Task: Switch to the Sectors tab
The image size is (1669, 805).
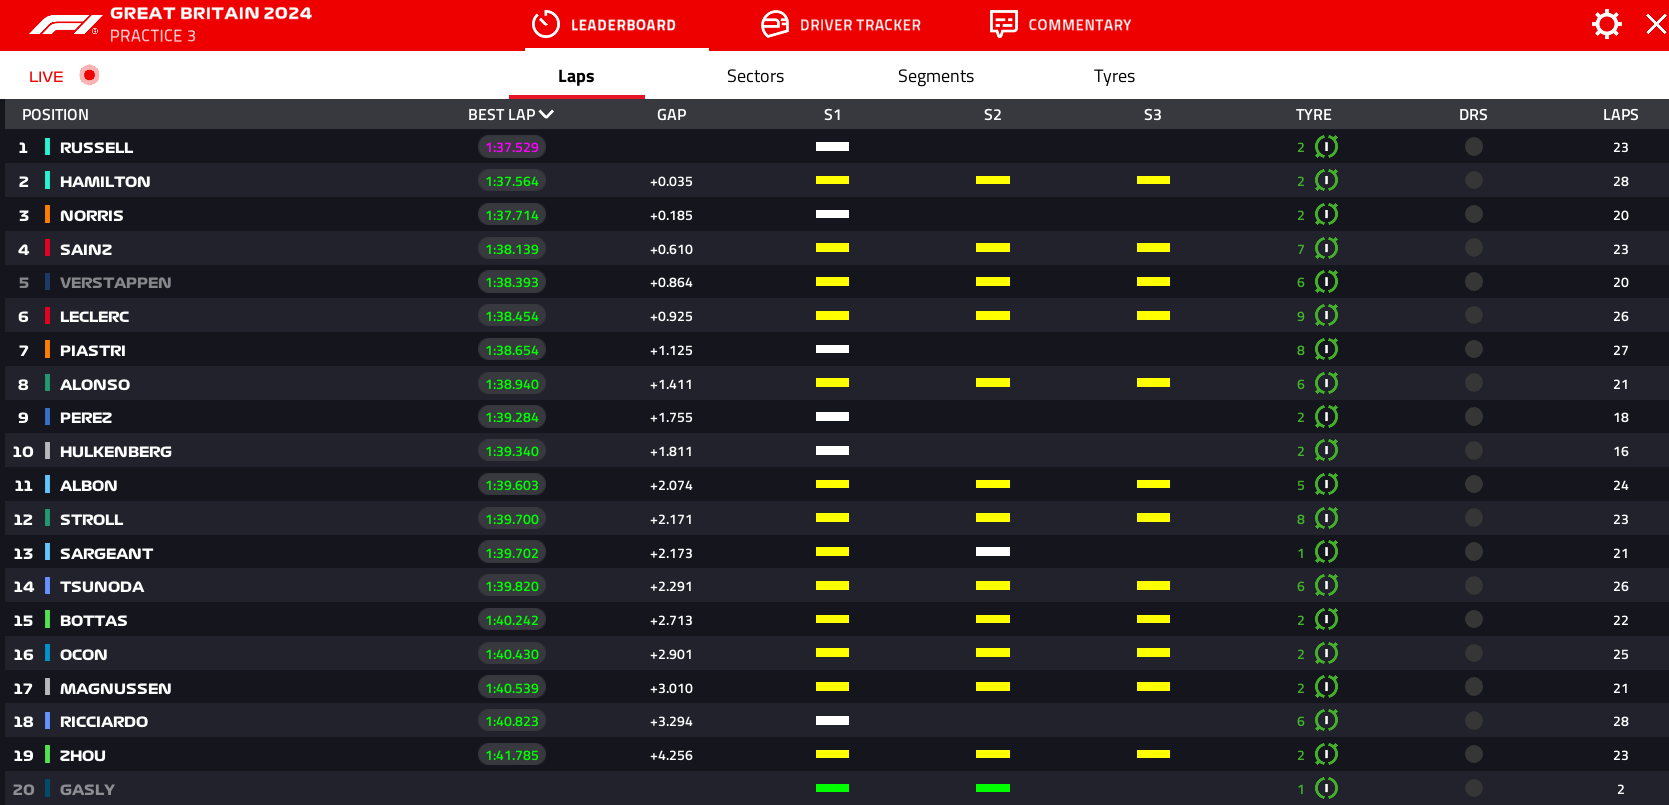Action: coord(755,76)
